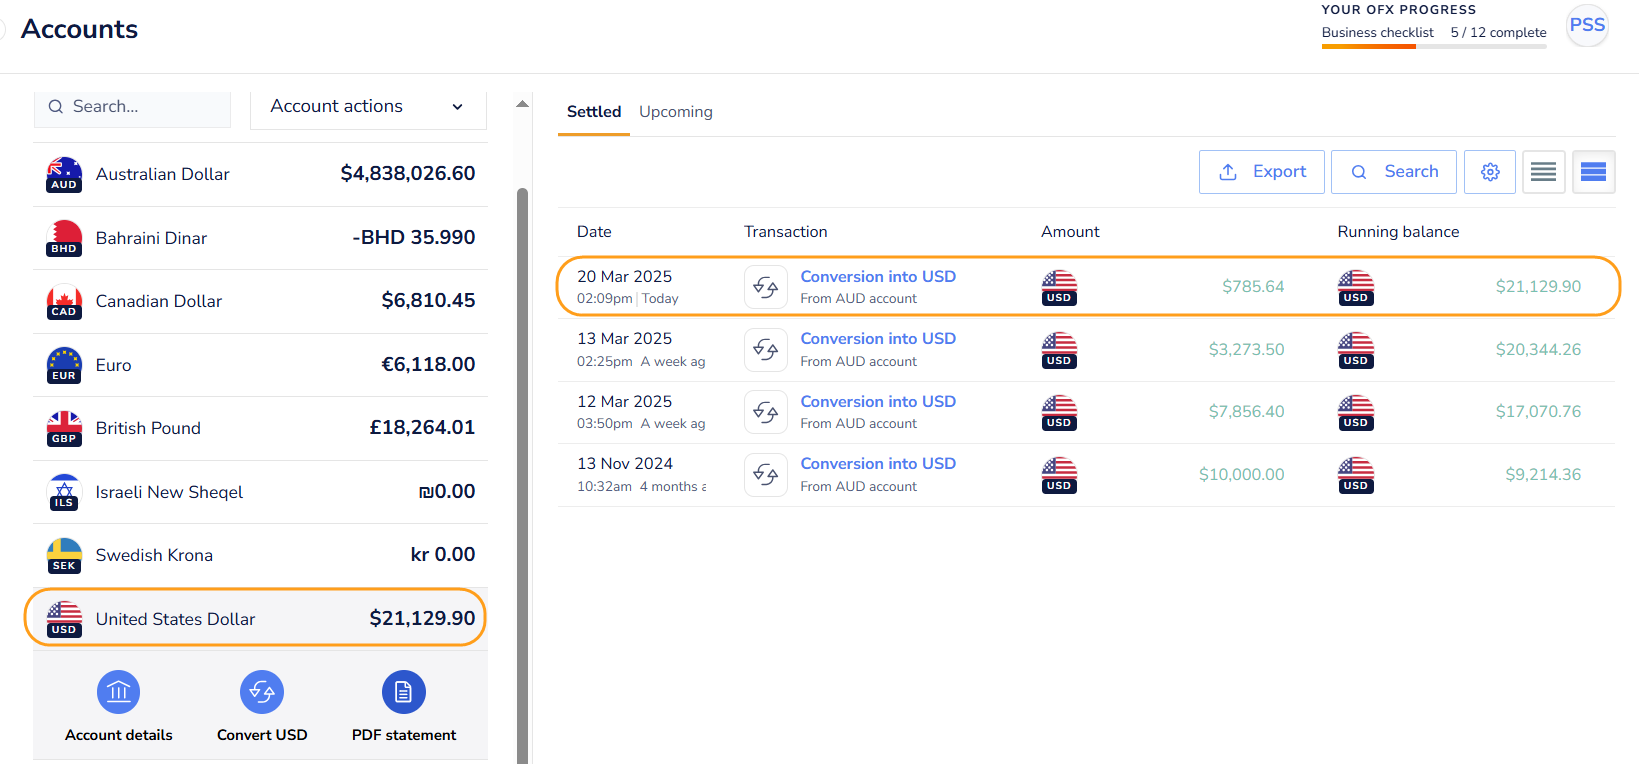The image size is (1639, 764).
Task: Open the 12 Mar 2025 Conversion into USD link
Action: coord(878,402)
